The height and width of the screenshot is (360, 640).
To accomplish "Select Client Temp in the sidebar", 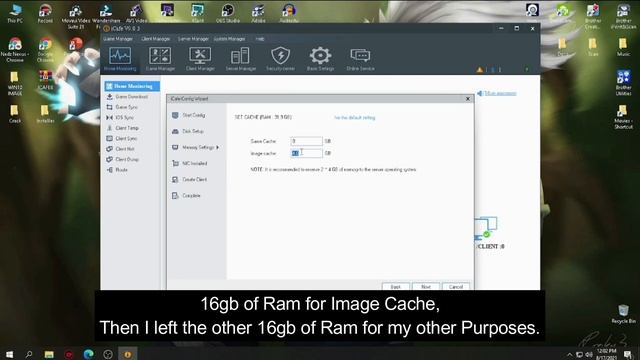I will [x=127, y=128].
